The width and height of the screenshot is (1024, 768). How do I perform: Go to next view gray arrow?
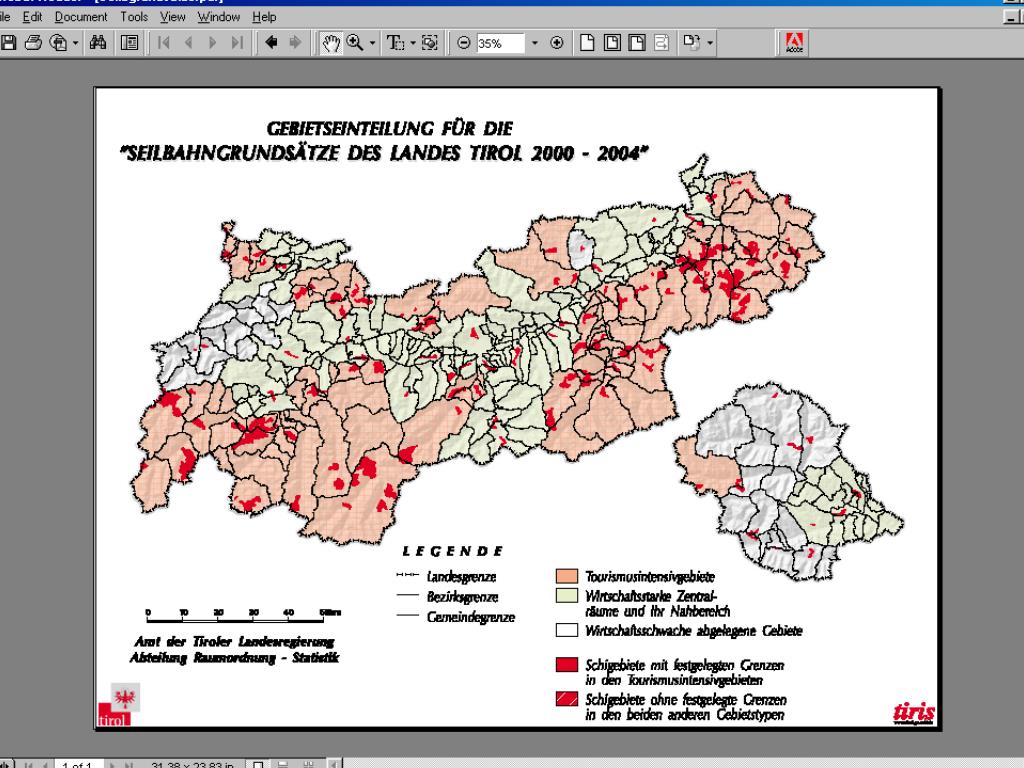point(295,43)
